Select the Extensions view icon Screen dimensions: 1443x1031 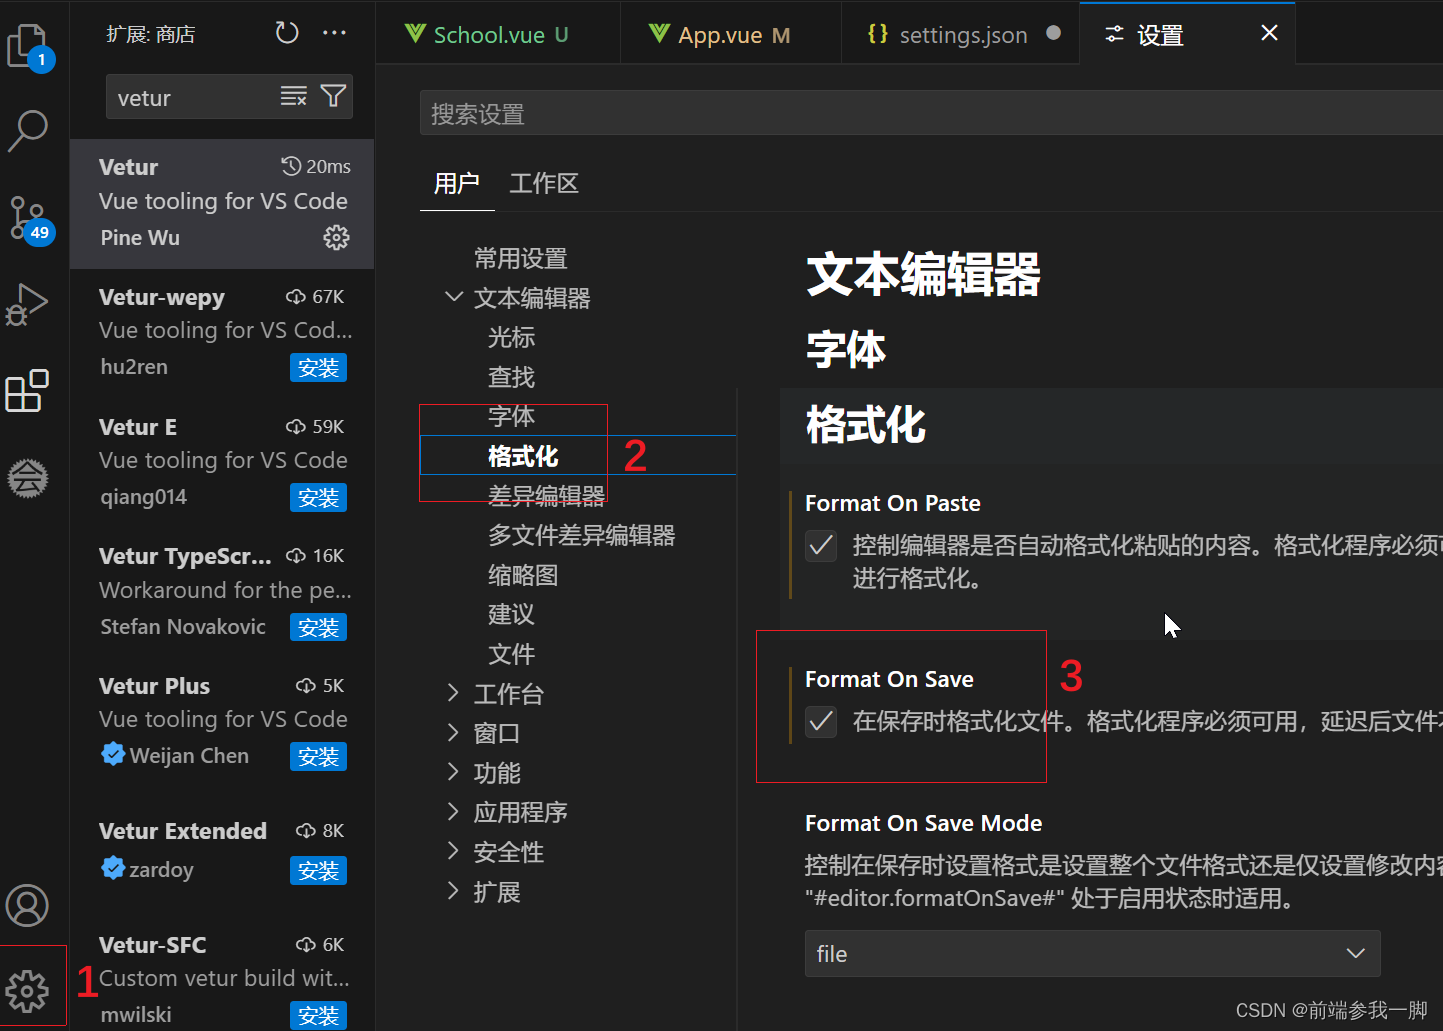[x=27, y=391]
